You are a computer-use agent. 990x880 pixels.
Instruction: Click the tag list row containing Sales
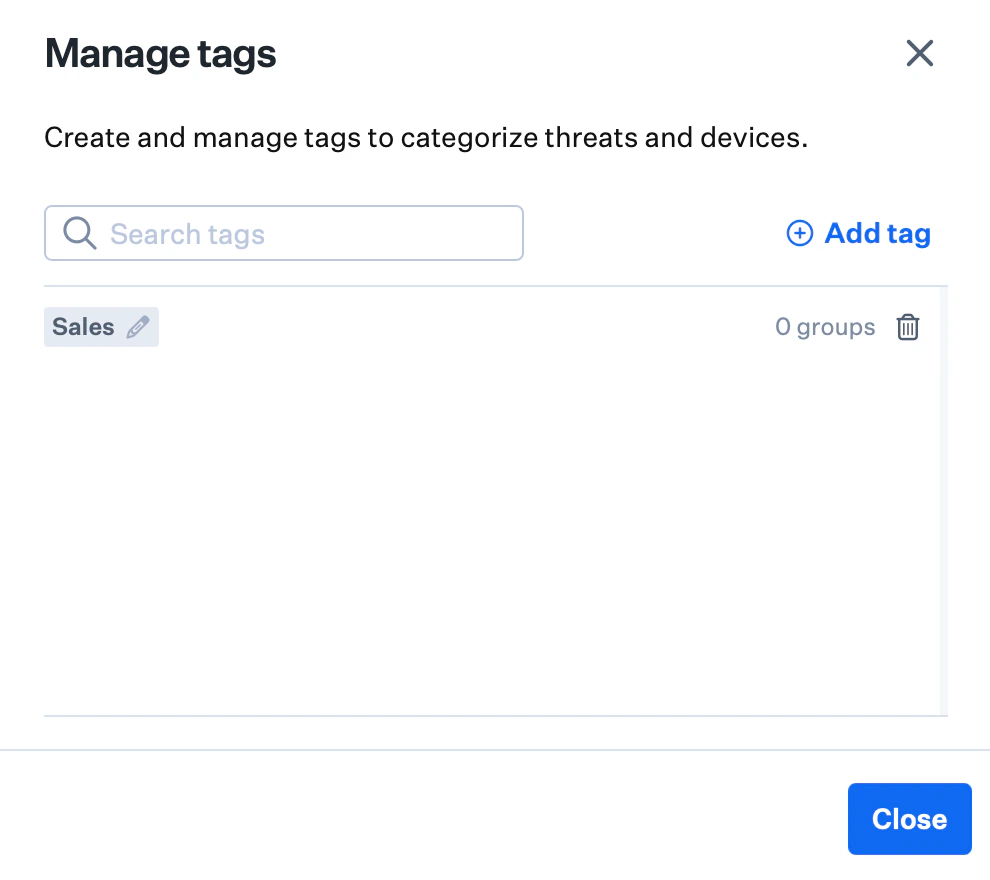(495, 326)
